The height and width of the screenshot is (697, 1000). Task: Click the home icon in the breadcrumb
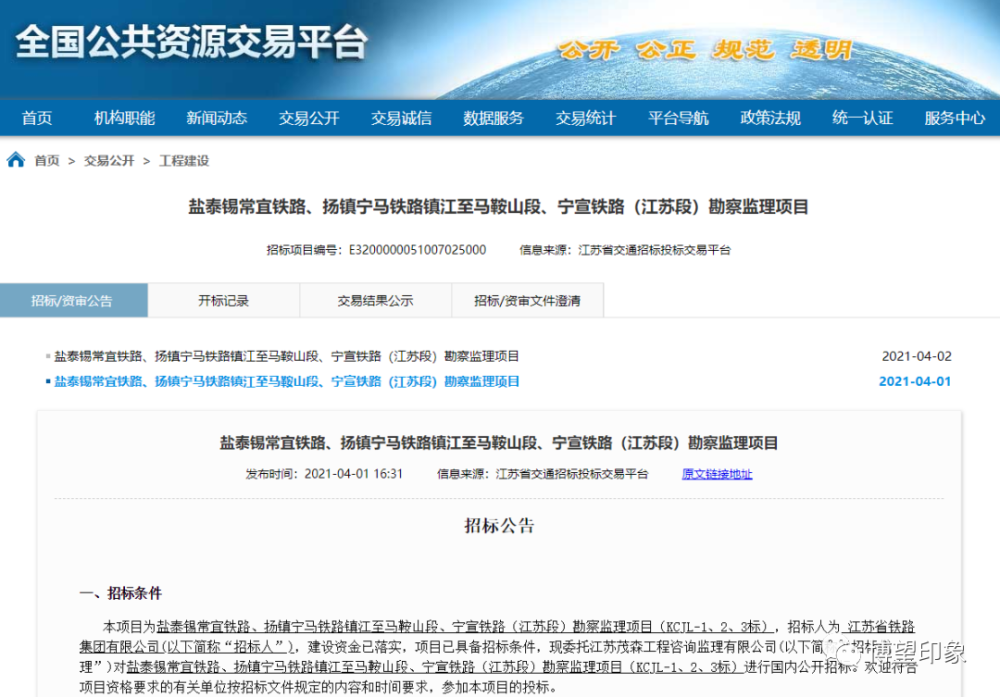click(16, 160)
